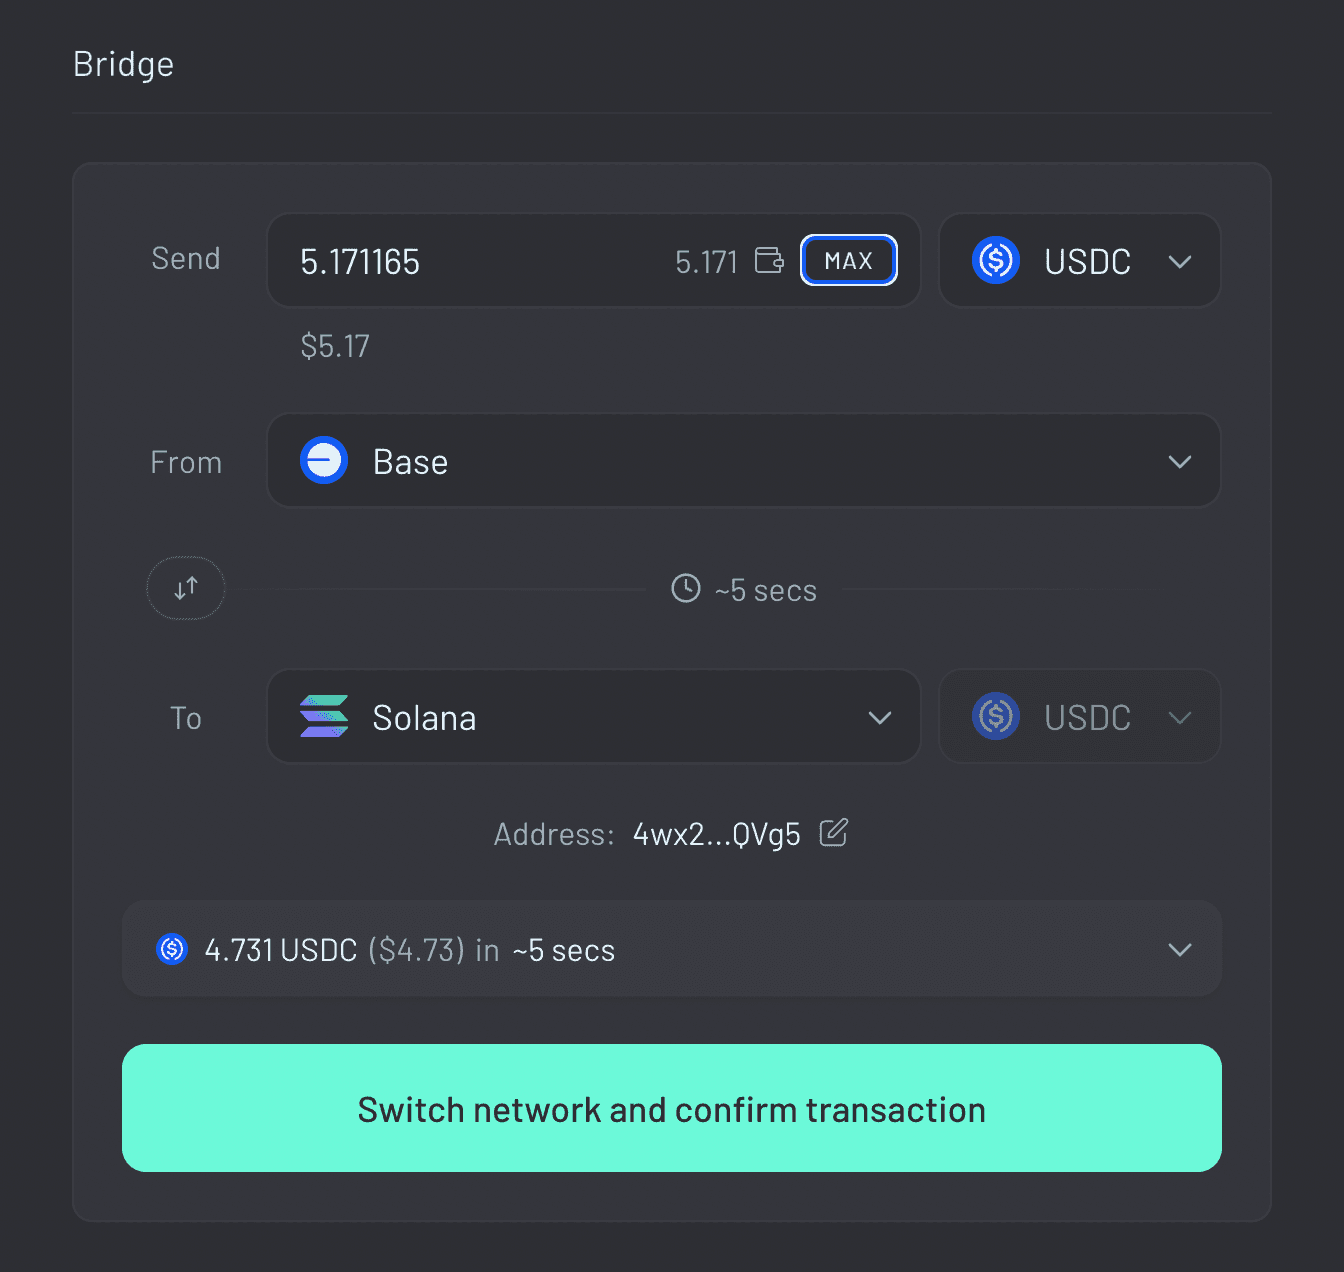Image resolution: width=1344 pixels, height=1272 pixels.
Task: Click the clock icon near ~5 secs
Action: tap(685, 589)
